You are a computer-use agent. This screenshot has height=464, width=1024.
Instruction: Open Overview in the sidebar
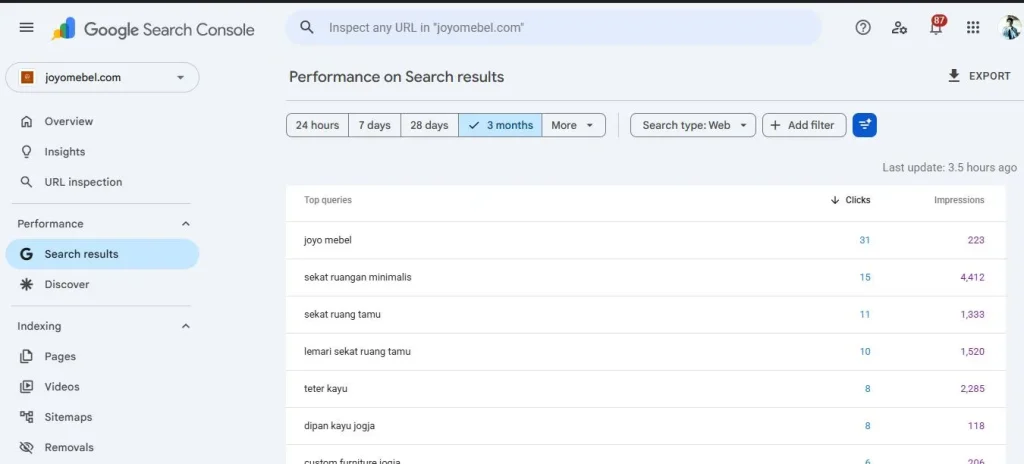pos(102,122)
